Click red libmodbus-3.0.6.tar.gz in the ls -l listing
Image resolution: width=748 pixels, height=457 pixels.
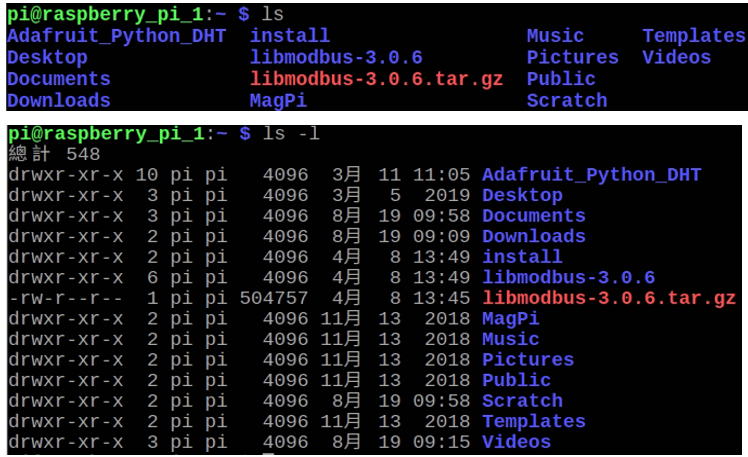(609, 299)
